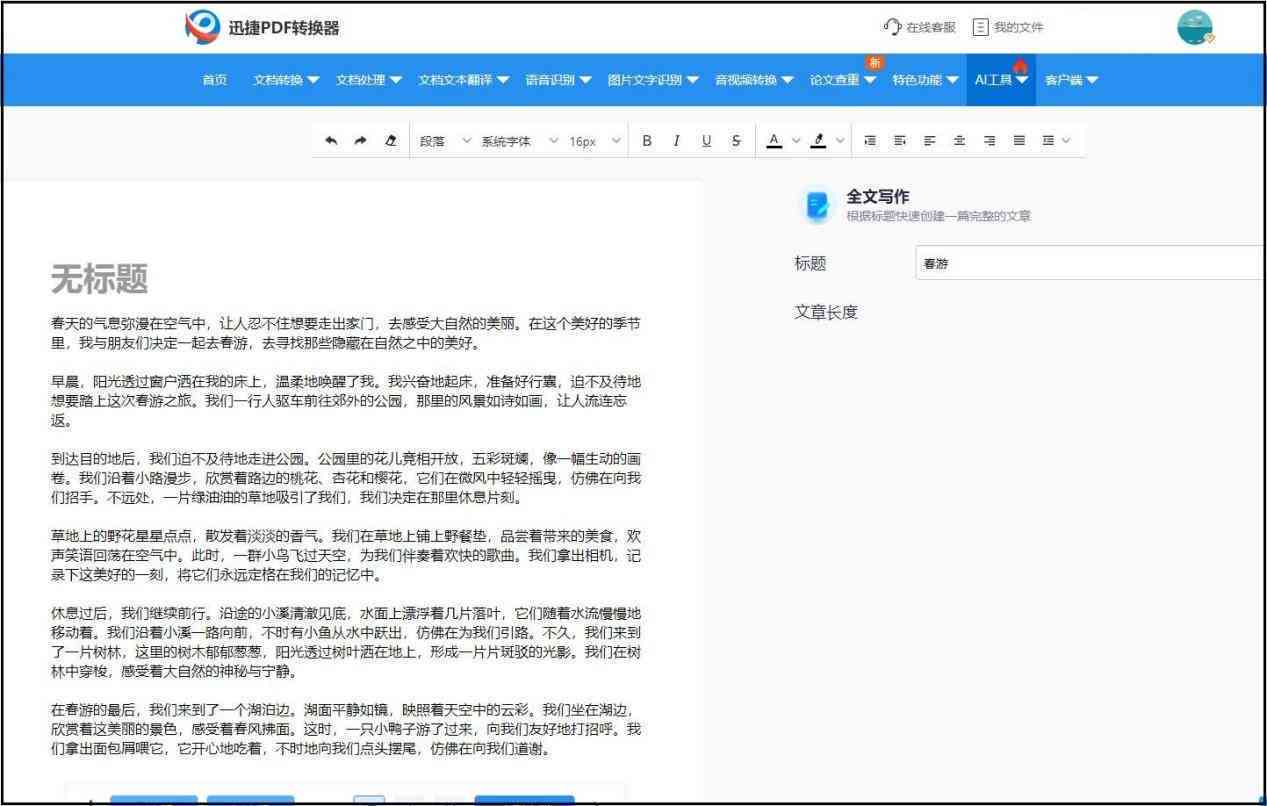Open the line spacing dropdown
This screenshot has width=1267, height=806.
coord(1056,141)
